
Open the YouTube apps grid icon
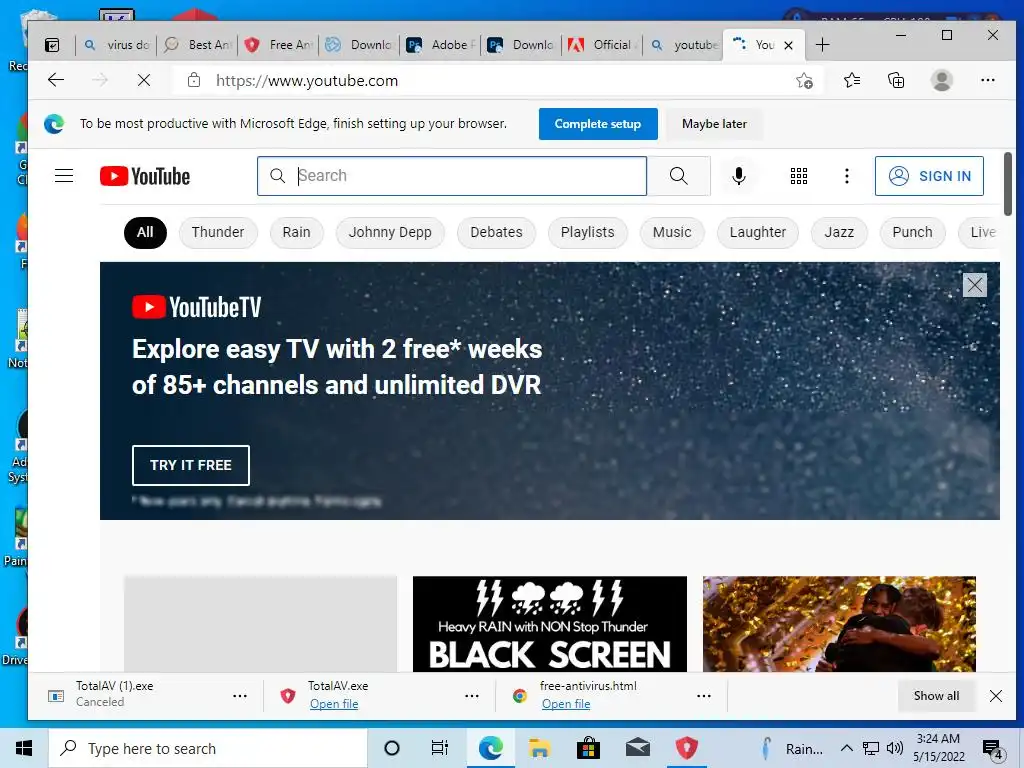(799, 176)
